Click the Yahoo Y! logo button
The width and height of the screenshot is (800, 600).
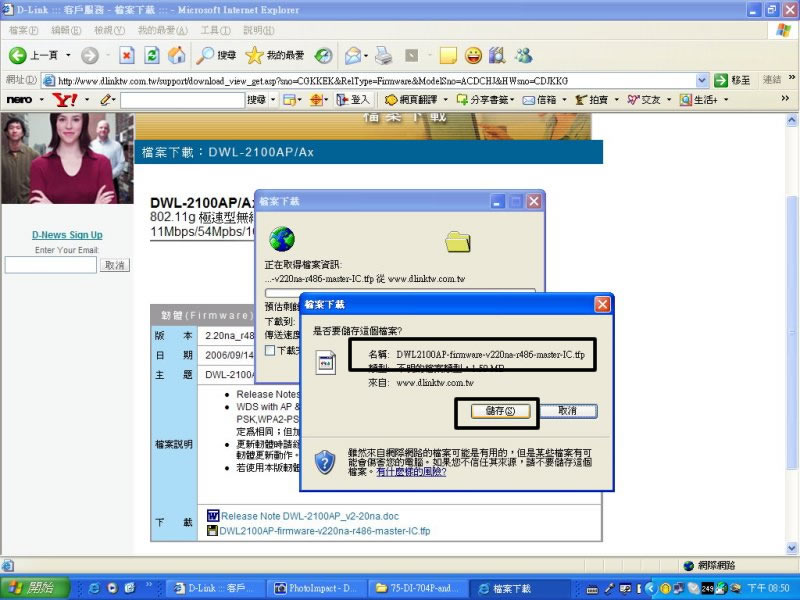point(65,99)
